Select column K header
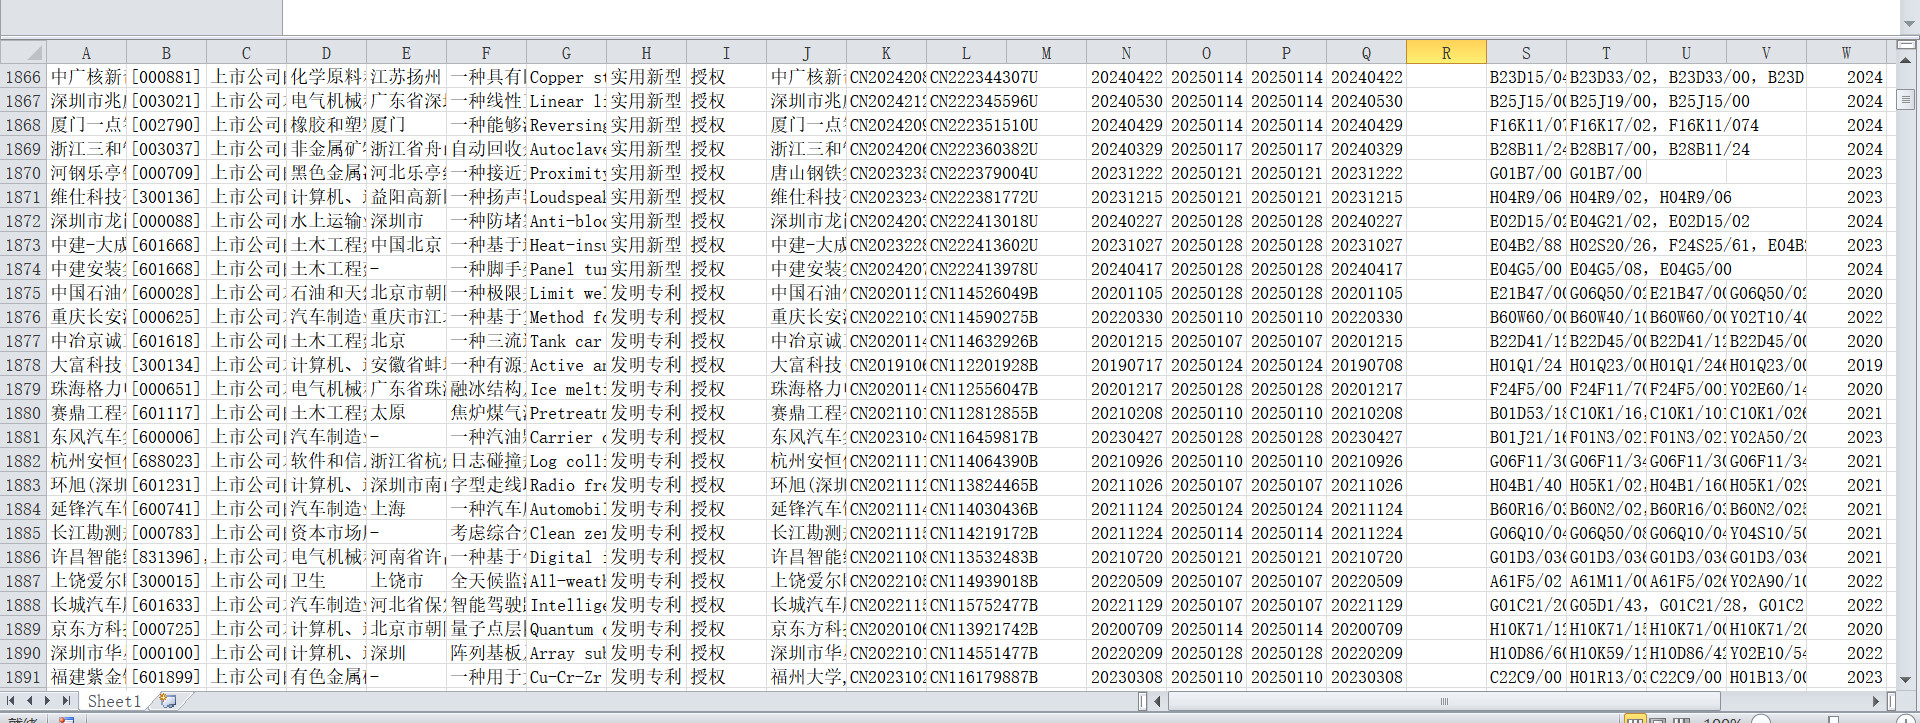The image size is (1920, 723). (886, 53)
